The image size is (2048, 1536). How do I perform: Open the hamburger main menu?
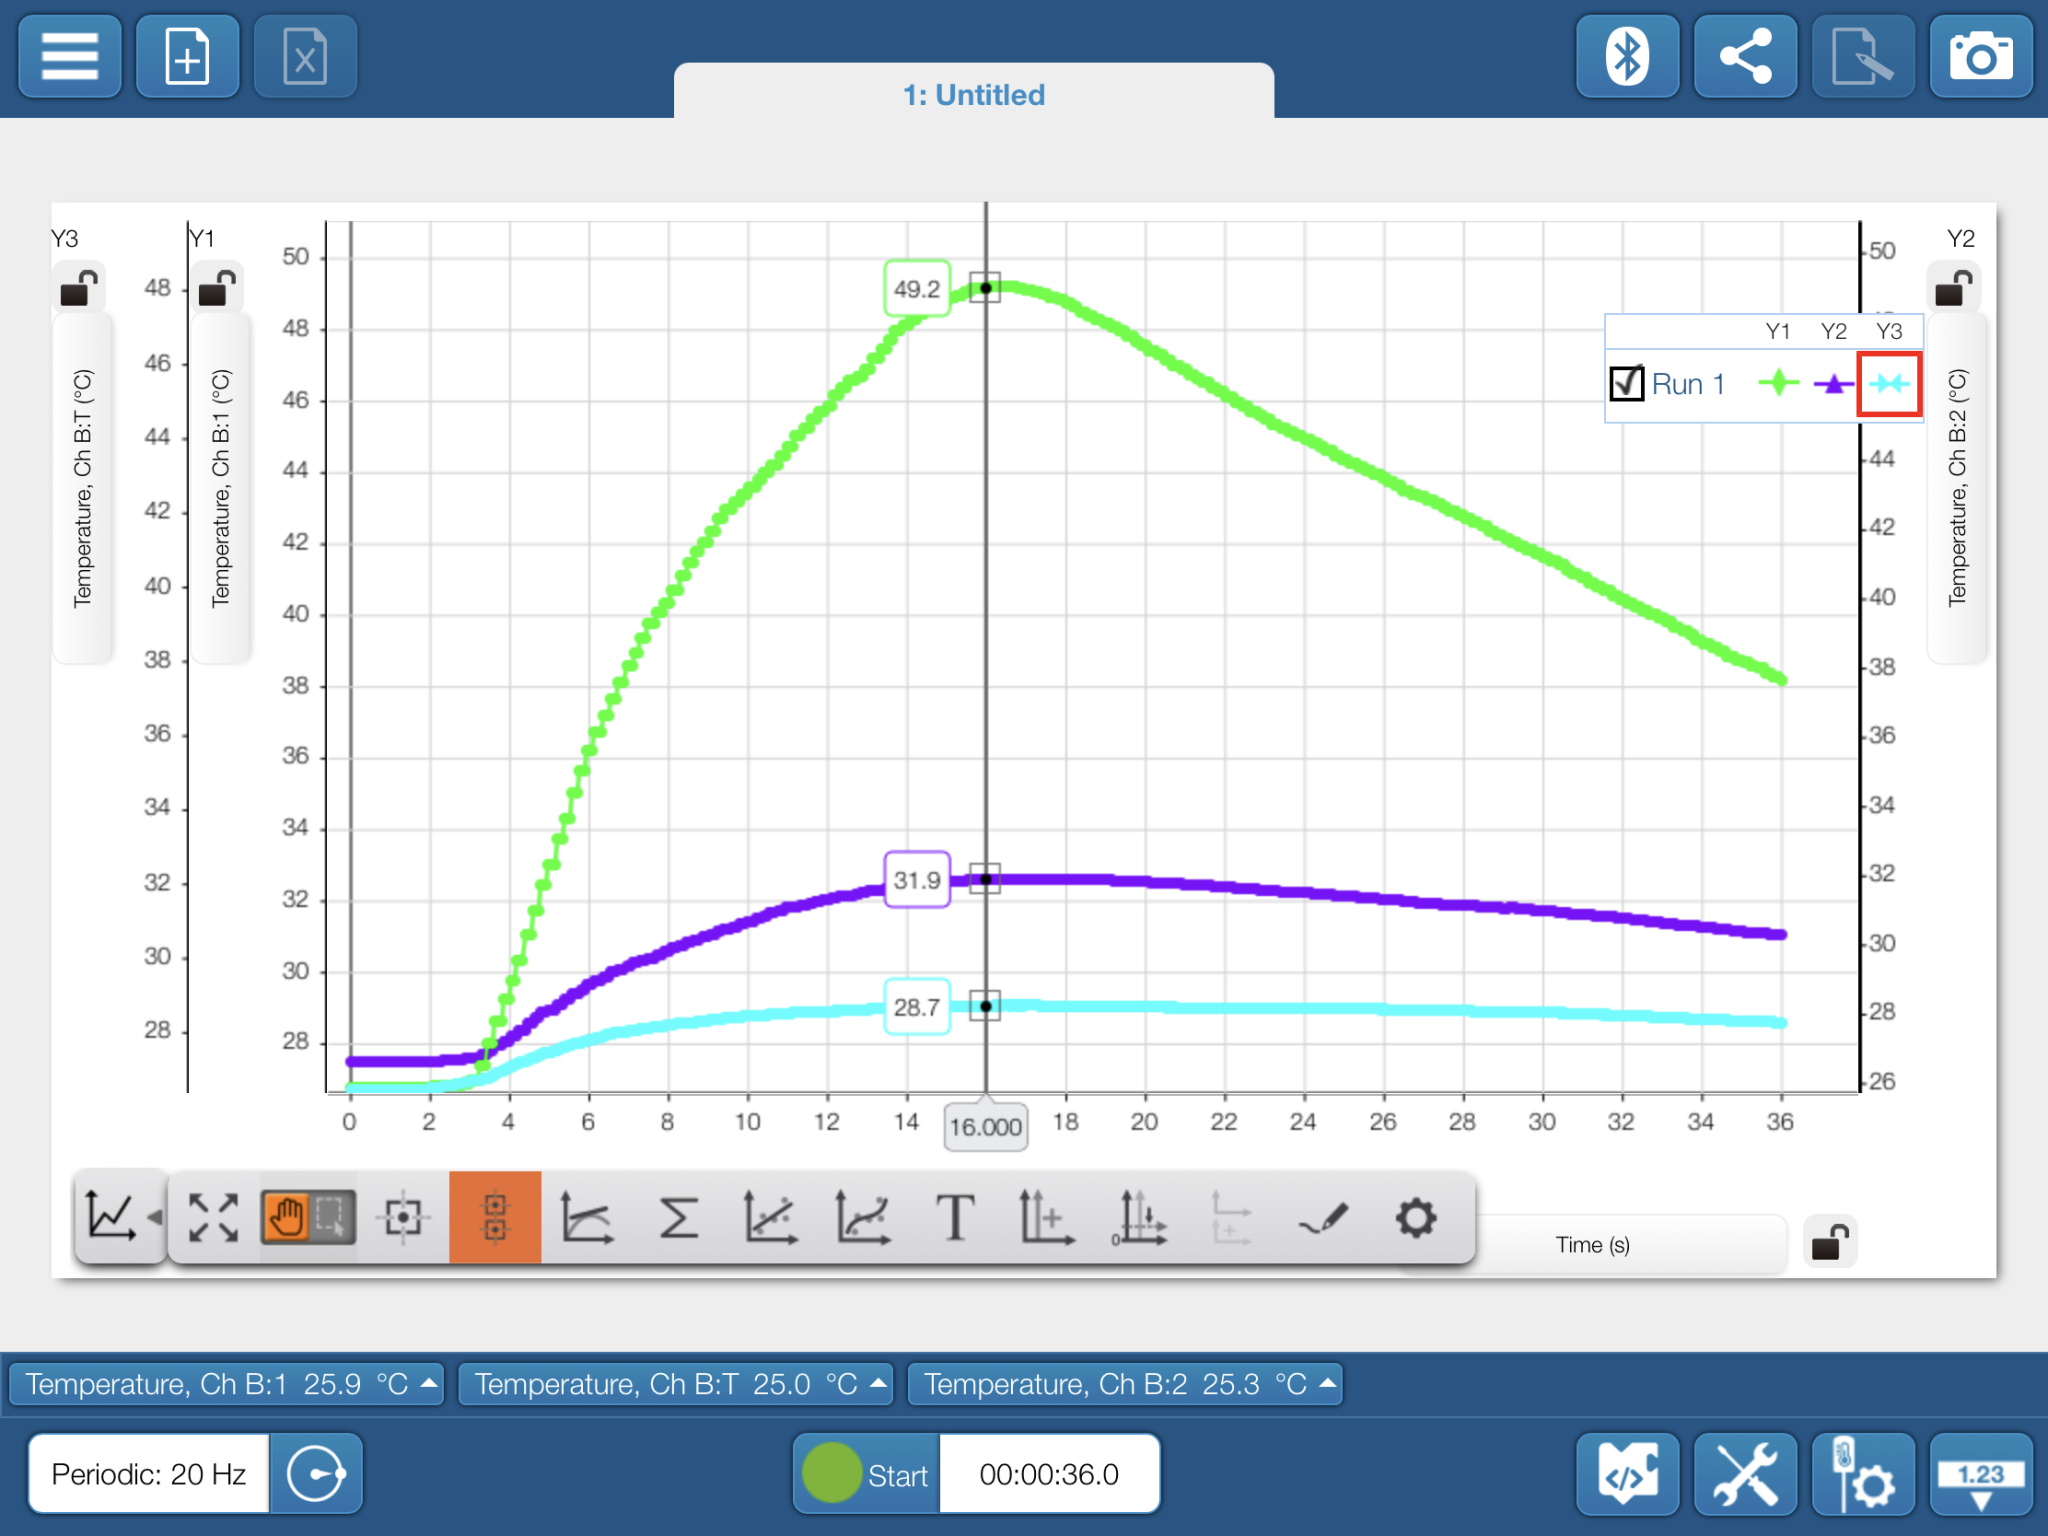click(x=69, y=57)
